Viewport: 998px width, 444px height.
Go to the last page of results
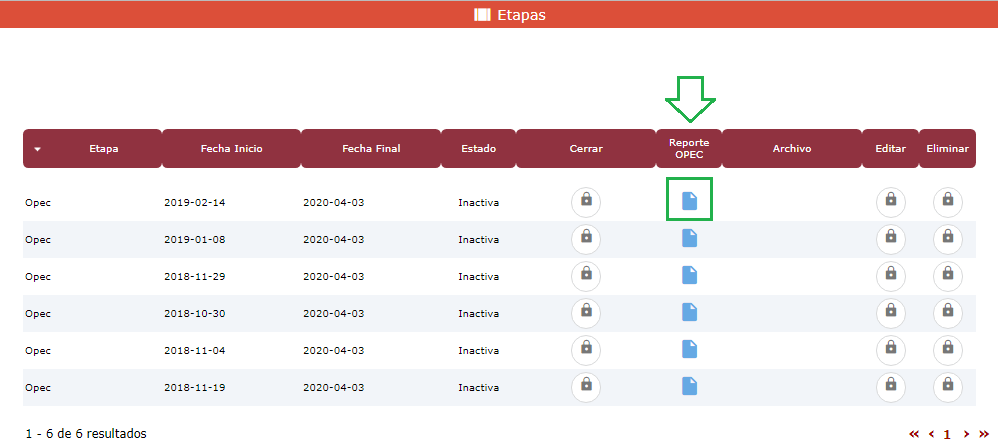[x=983, y=434]
